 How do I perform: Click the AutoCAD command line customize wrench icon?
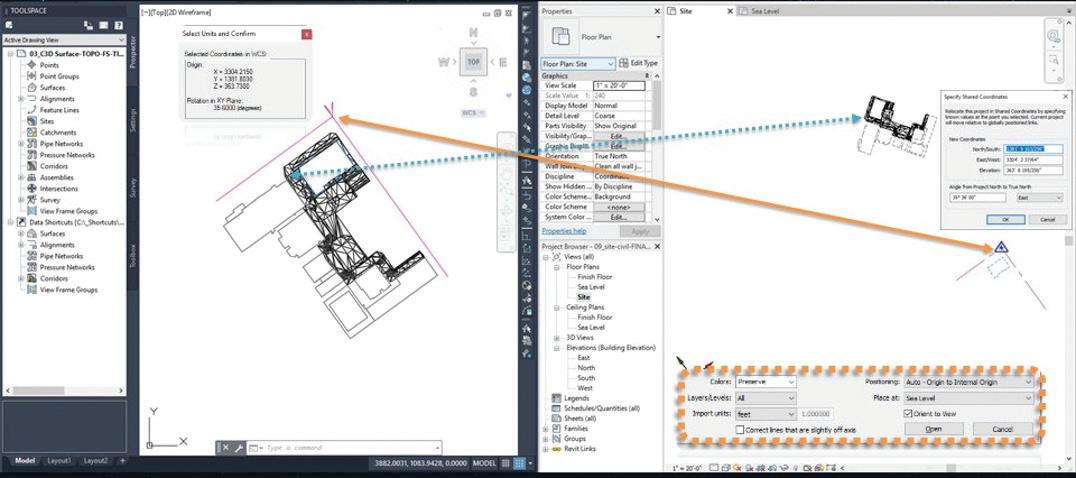pyautogui.click(x=239, y=448)
